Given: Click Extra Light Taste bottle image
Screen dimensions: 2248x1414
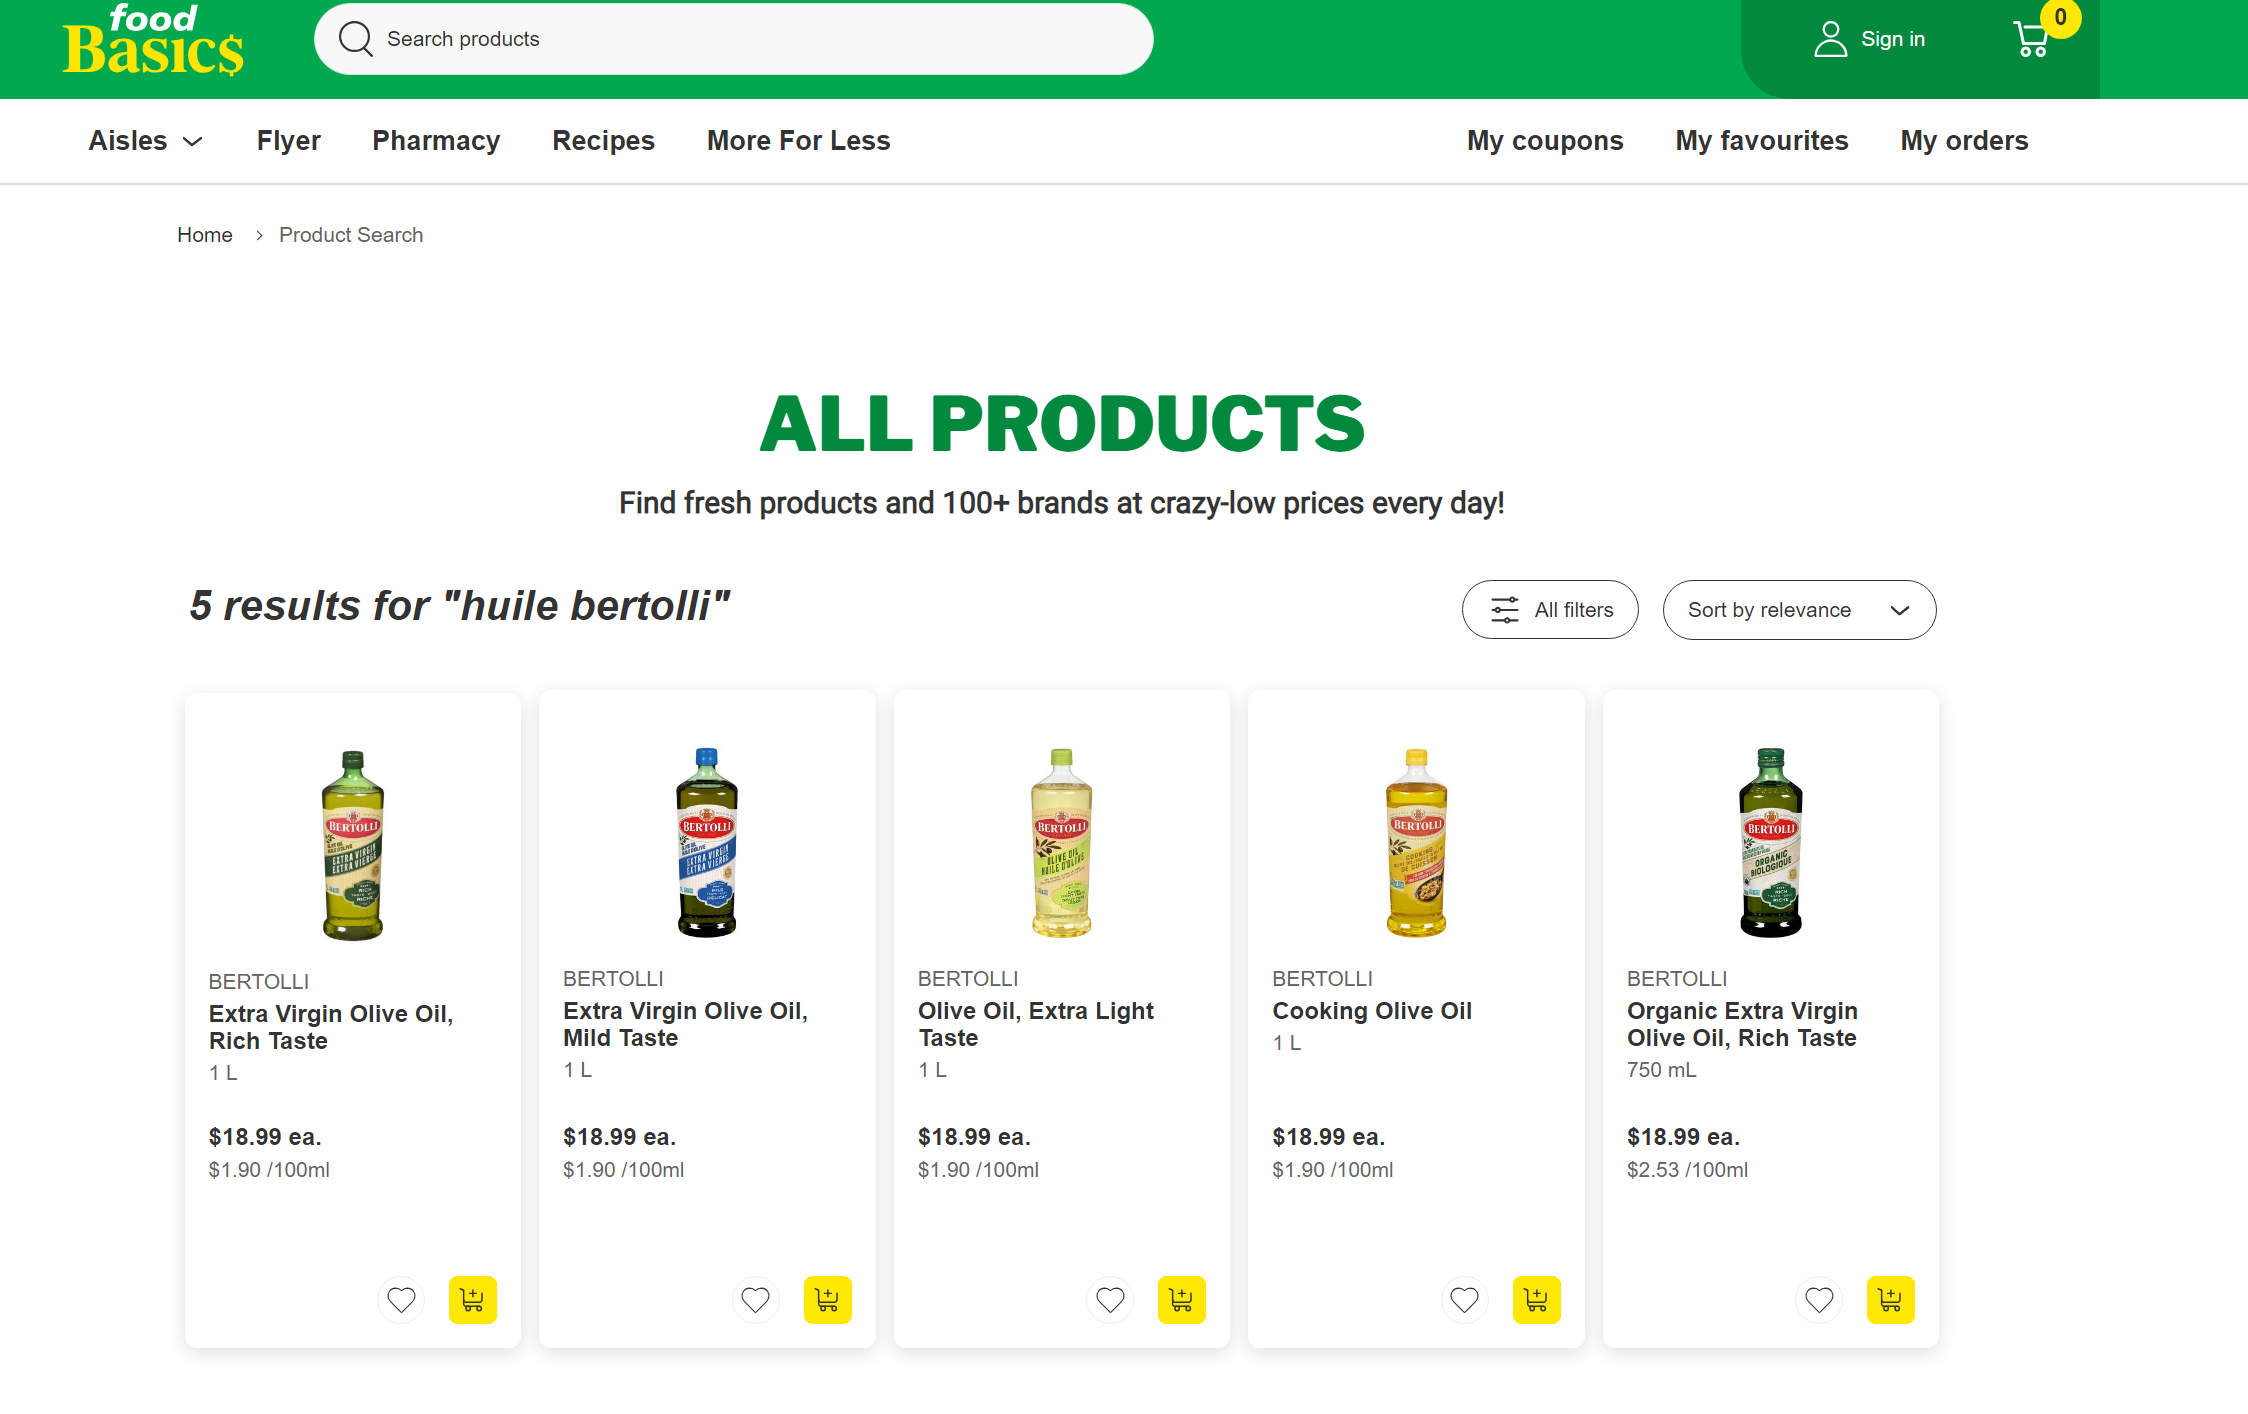Looking at the screenshot, I should pyautogui.click(x=1062, y=843).
